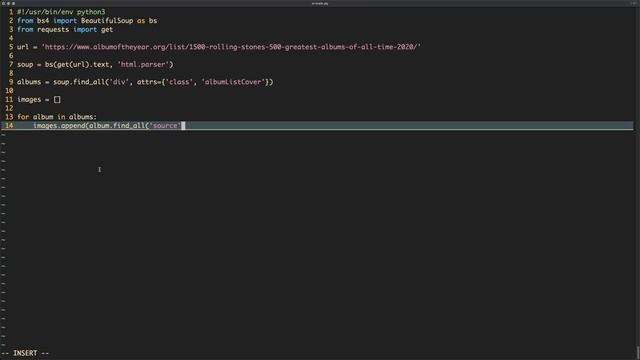Screen dimensions: 640x360
Task: Click 'get' at end of line 3
Action: [x=107, y=29]
